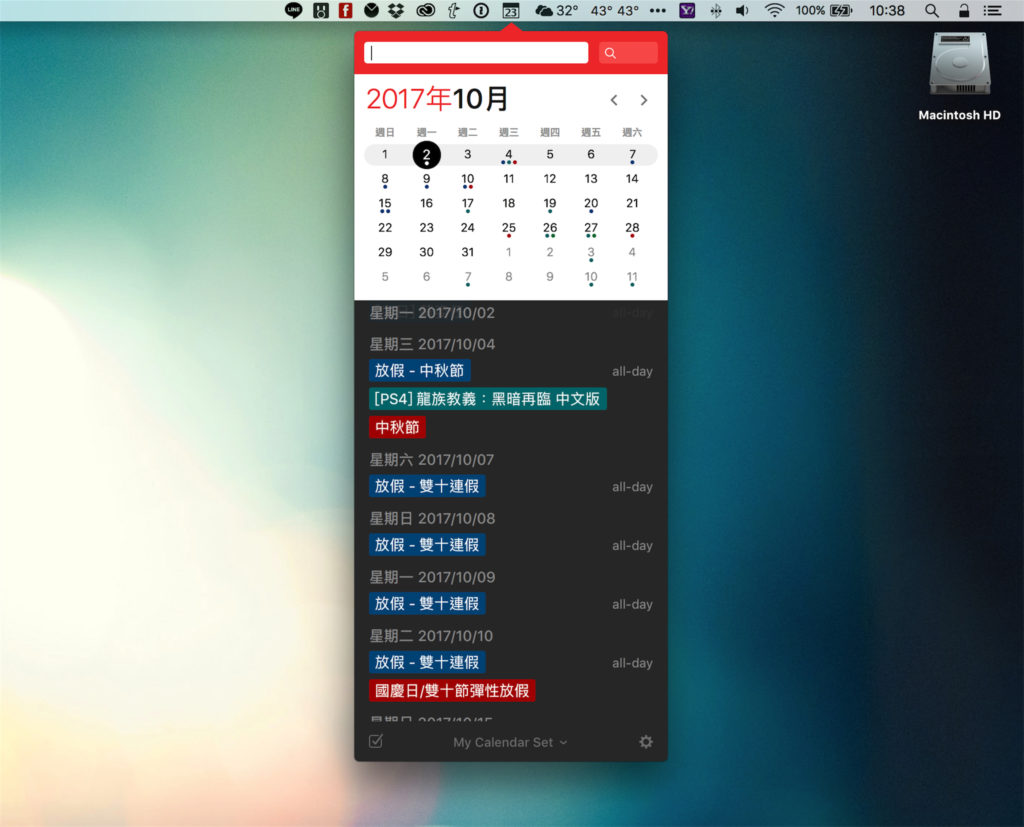Click the Yahoo menu bar icon
The image size is (1024, 827).
click(687, 10)
